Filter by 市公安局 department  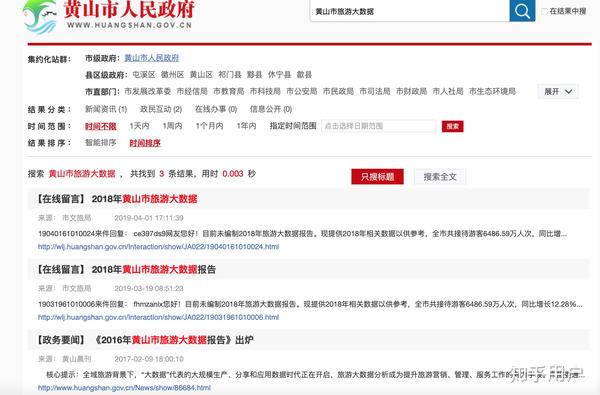[302, 91]
